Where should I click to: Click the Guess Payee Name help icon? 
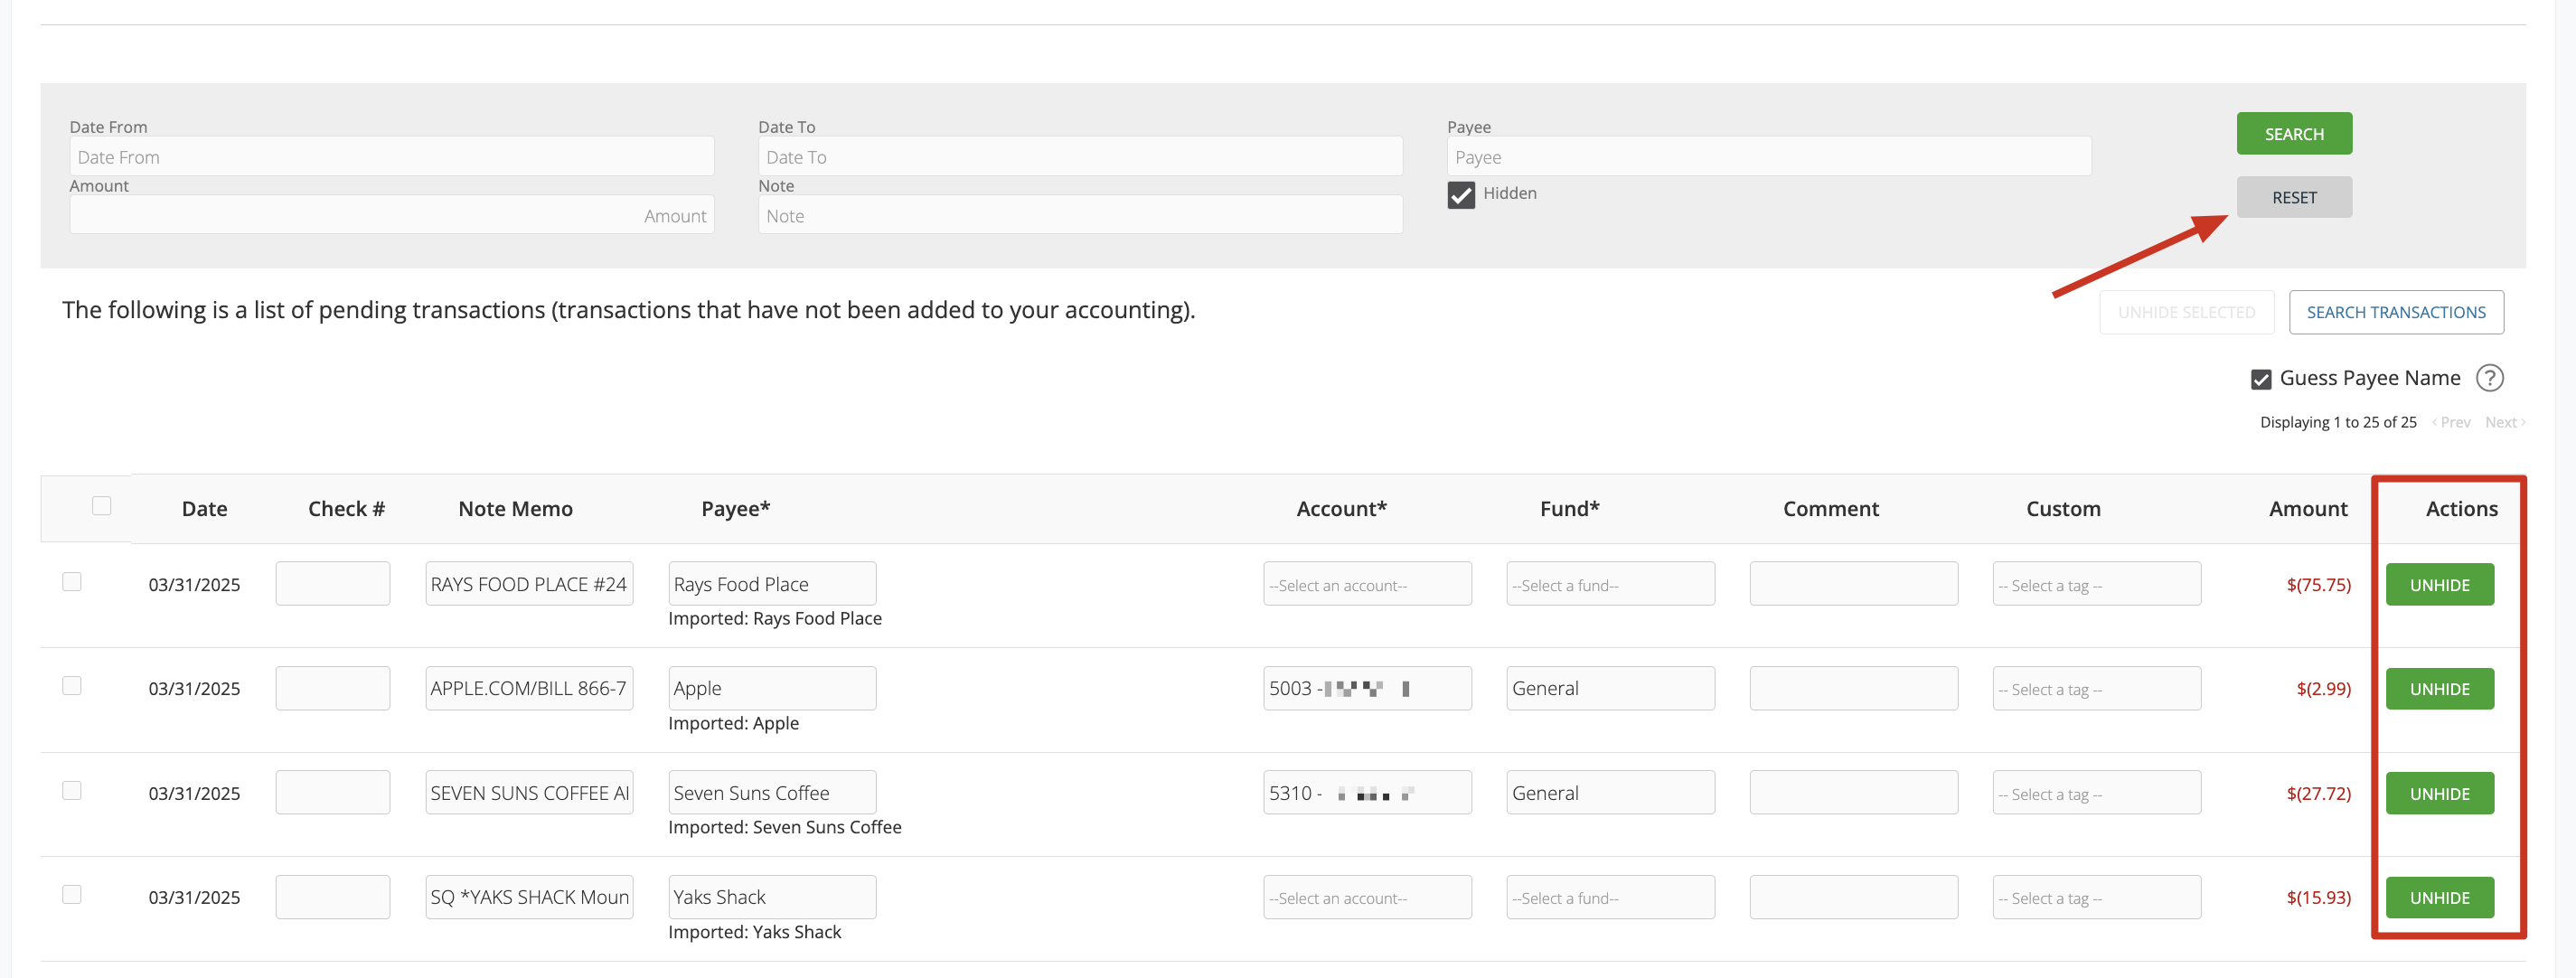pos(2489,378)
